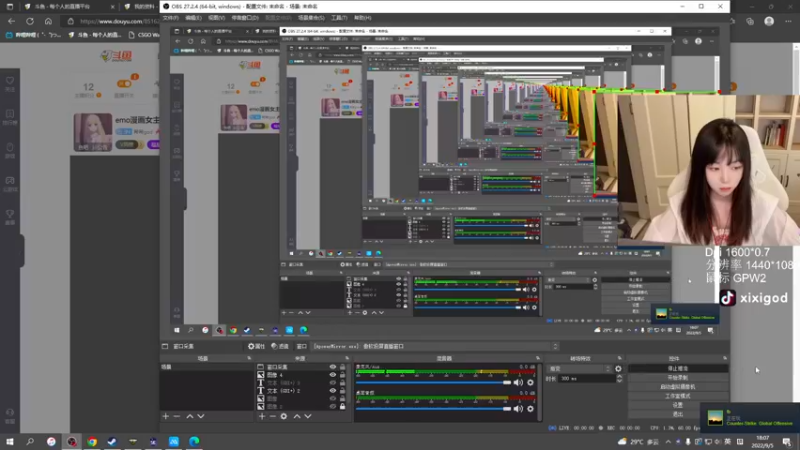Open Steam from the taskbar
The width and height of the screenshot is (800, 450).
point(112,442)
